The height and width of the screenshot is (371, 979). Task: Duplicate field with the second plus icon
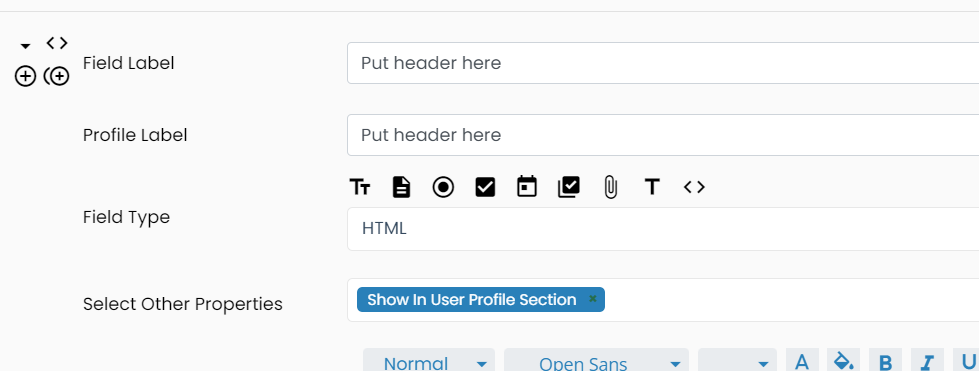click(57, 77)
